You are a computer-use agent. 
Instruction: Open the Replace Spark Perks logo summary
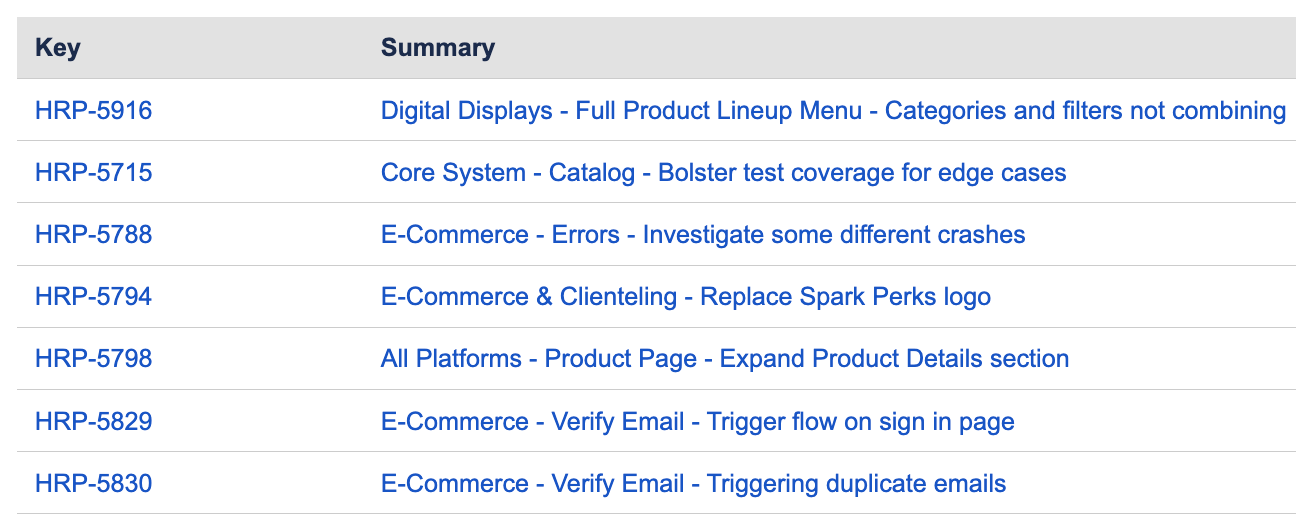click(685, 296)
